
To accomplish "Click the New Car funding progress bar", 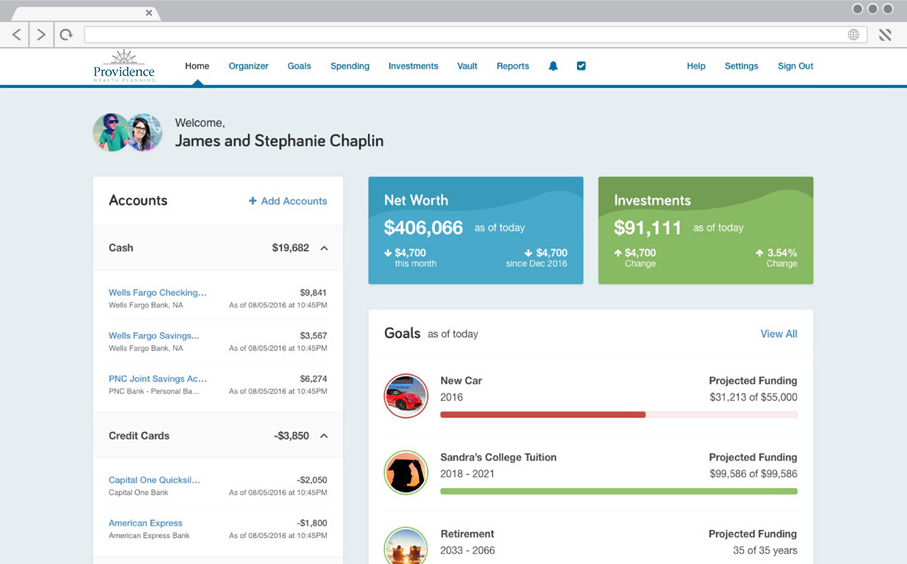I will click(618, 414).
